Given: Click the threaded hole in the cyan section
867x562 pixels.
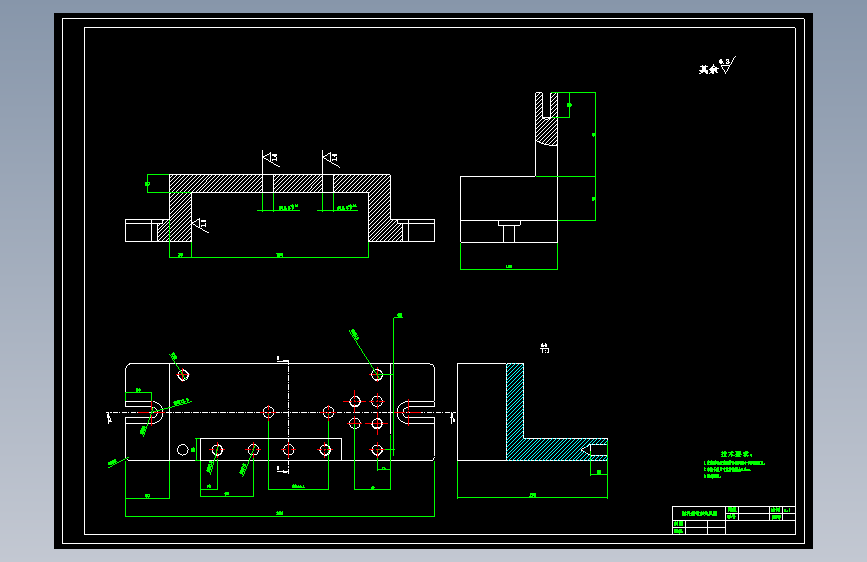Looking at the screenshot, I should [x=594, y=450].
